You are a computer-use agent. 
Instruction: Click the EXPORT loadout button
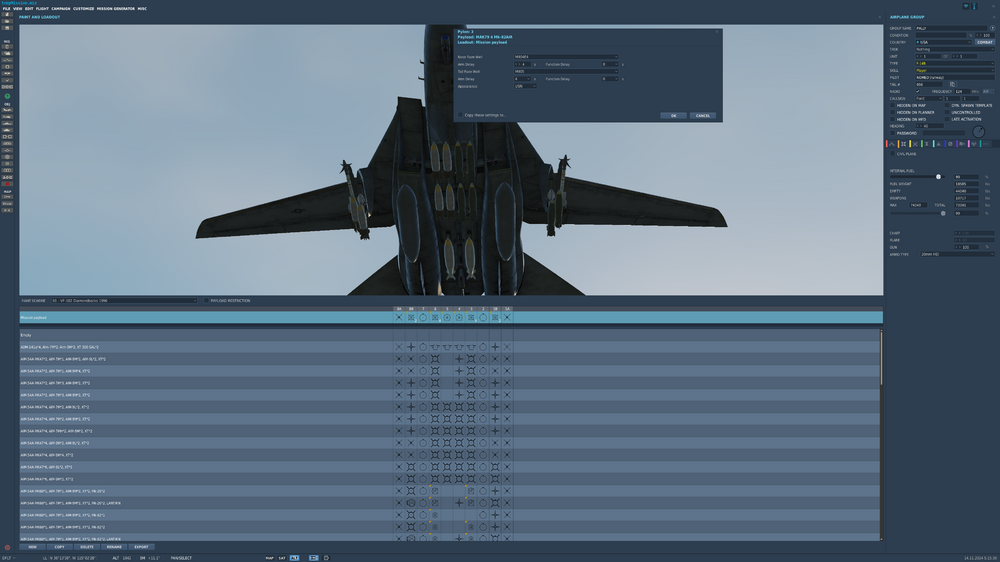[x=142, y=547]
